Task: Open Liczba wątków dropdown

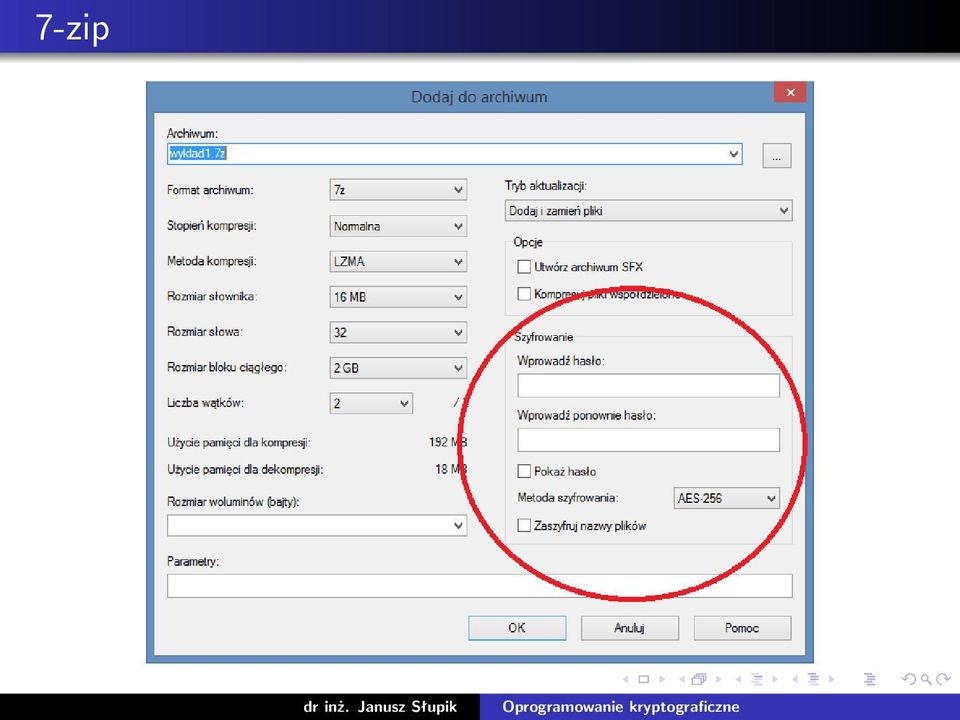Action: coord(371,403)
